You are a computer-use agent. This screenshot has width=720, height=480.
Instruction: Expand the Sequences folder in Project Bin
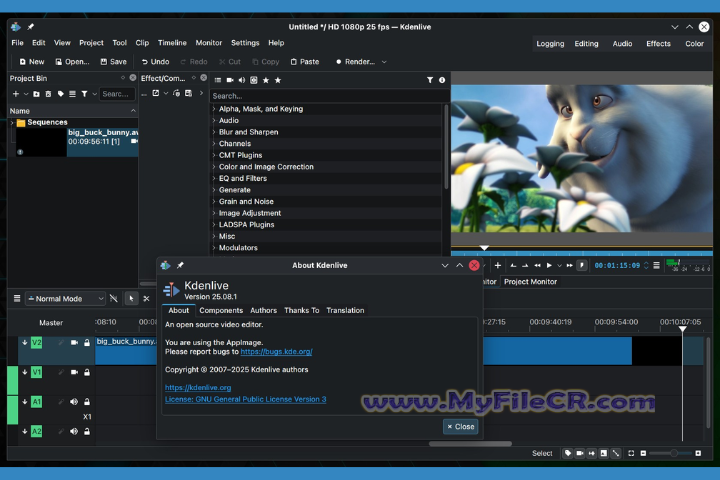pyautogui.click(x=12, y=123)
